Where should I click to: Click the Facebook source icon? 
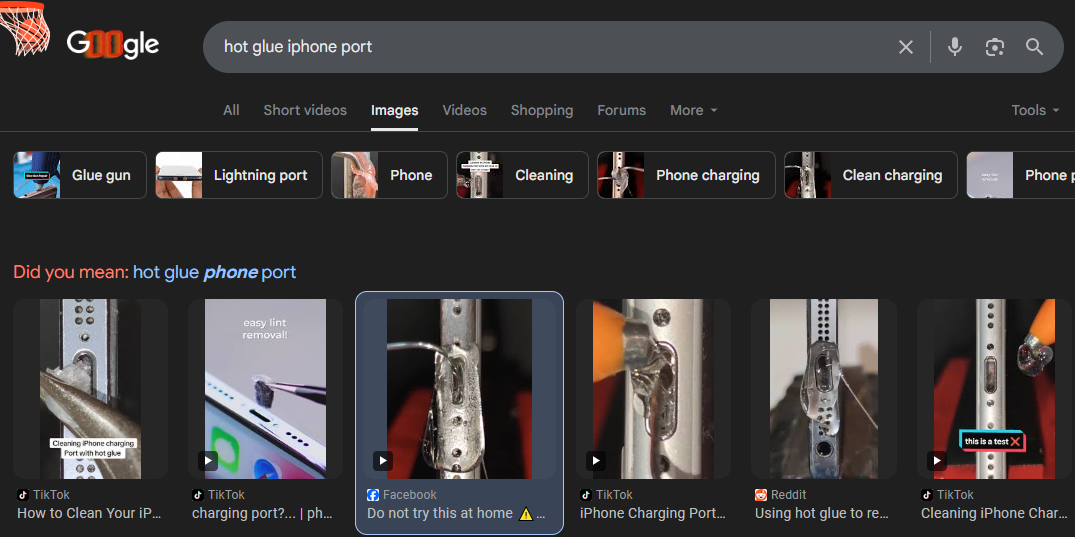373,494
